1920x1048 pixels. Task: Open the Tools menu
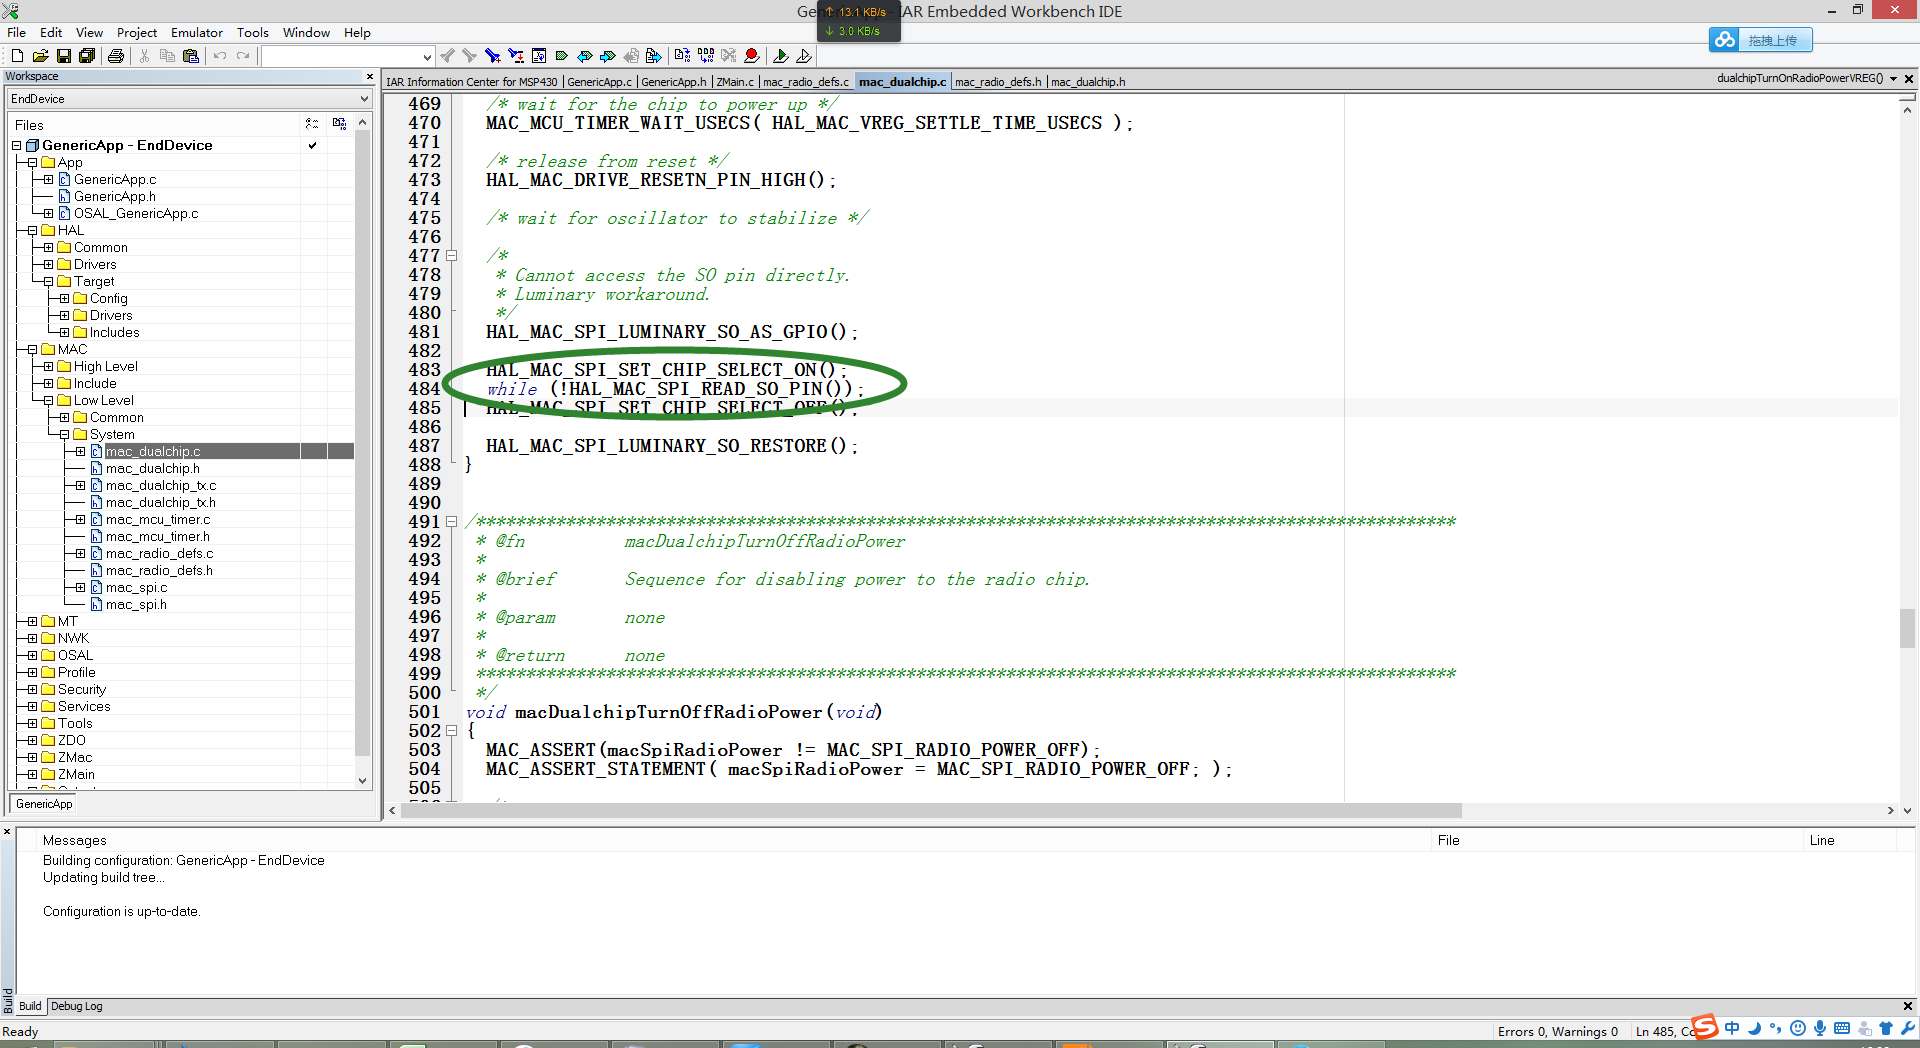tap(253, 32)
